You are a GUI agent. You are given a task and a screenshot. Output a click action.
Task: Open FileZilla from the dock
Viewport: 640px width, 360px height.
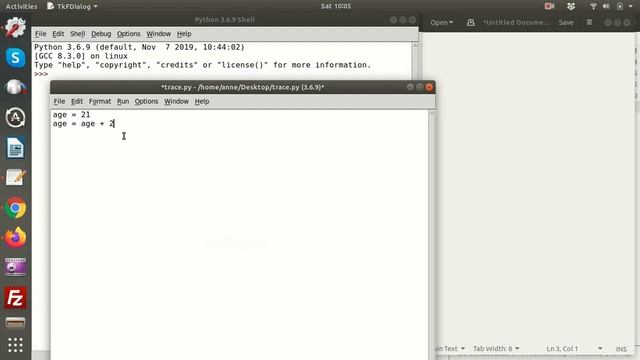click(x=16, y=298)
